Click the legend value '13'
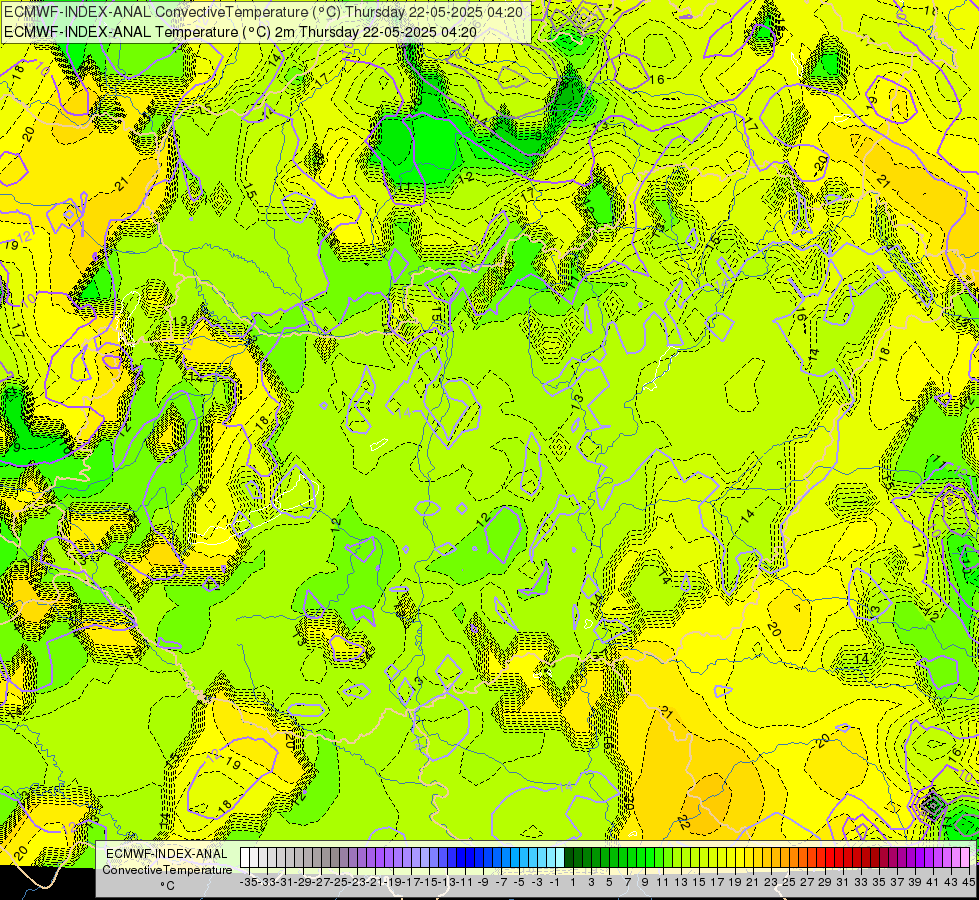Viewport: 979px width, 900px height. point(681,883)
